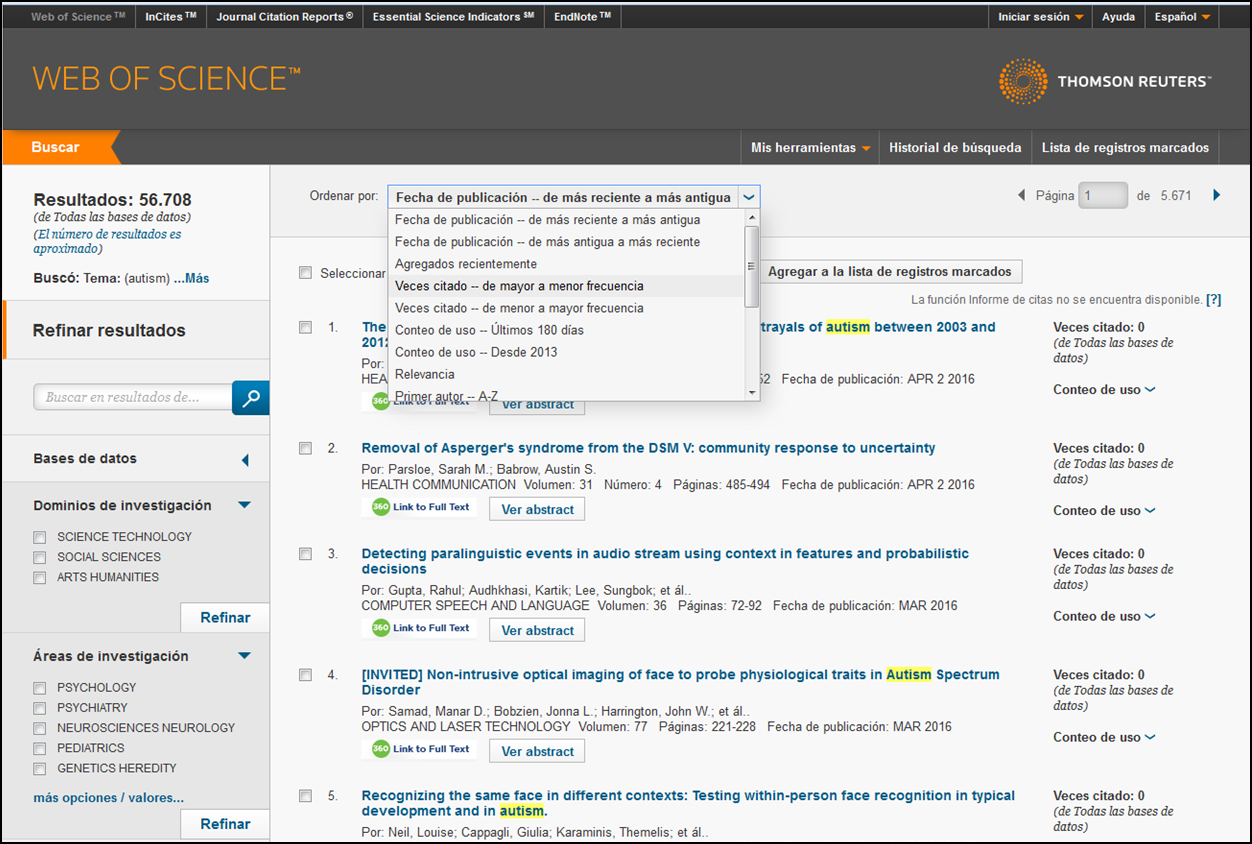Open Mis herramientas dropdown

[810, 148]
